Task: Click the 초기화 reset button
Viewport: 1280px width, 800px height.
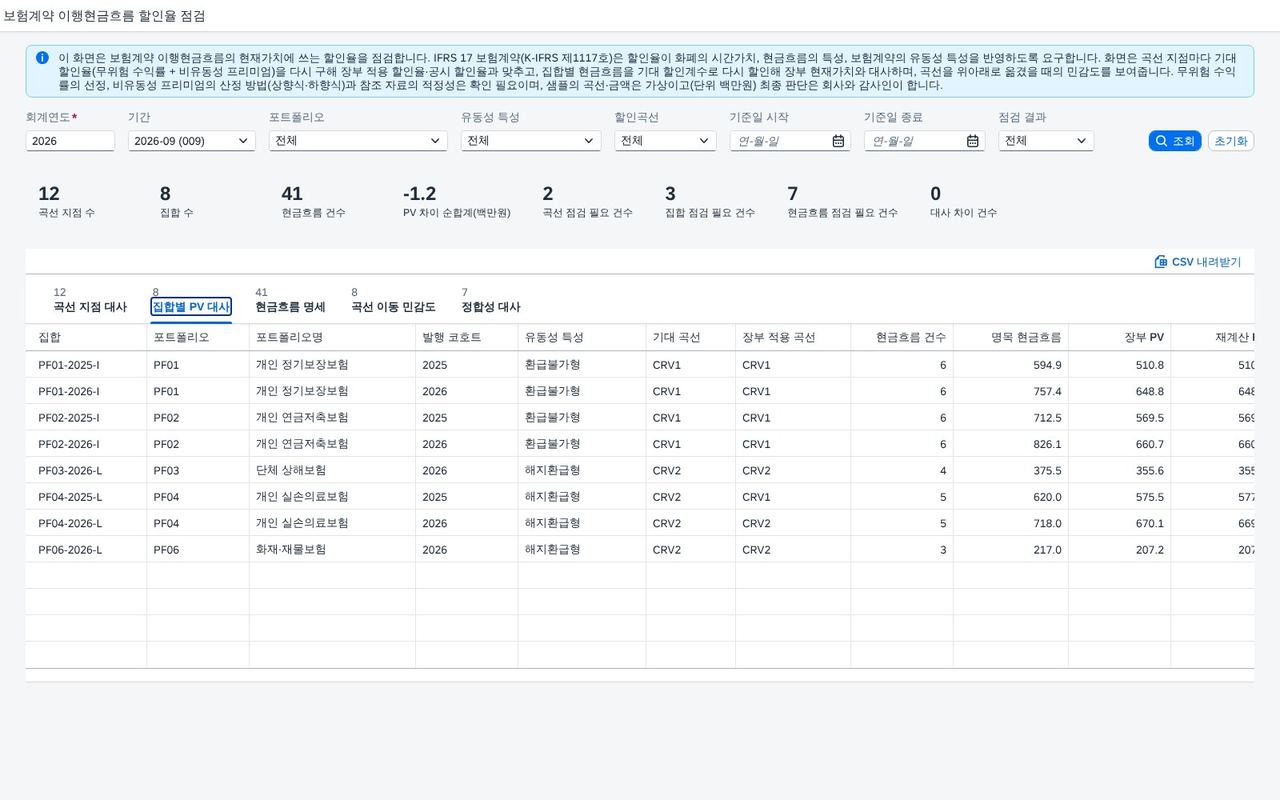Action: coord(1231,141)
